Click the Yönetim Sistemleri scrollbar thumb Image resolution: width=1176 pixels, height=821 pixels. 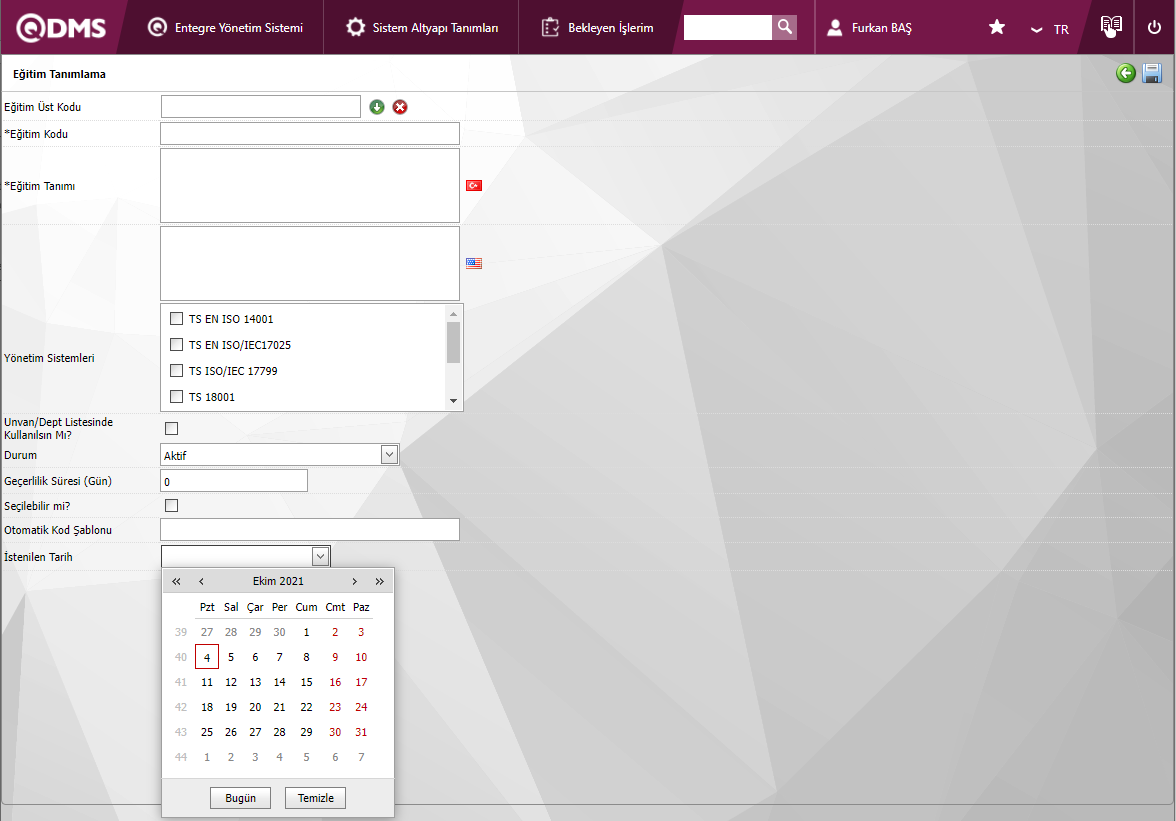[453, 343]
